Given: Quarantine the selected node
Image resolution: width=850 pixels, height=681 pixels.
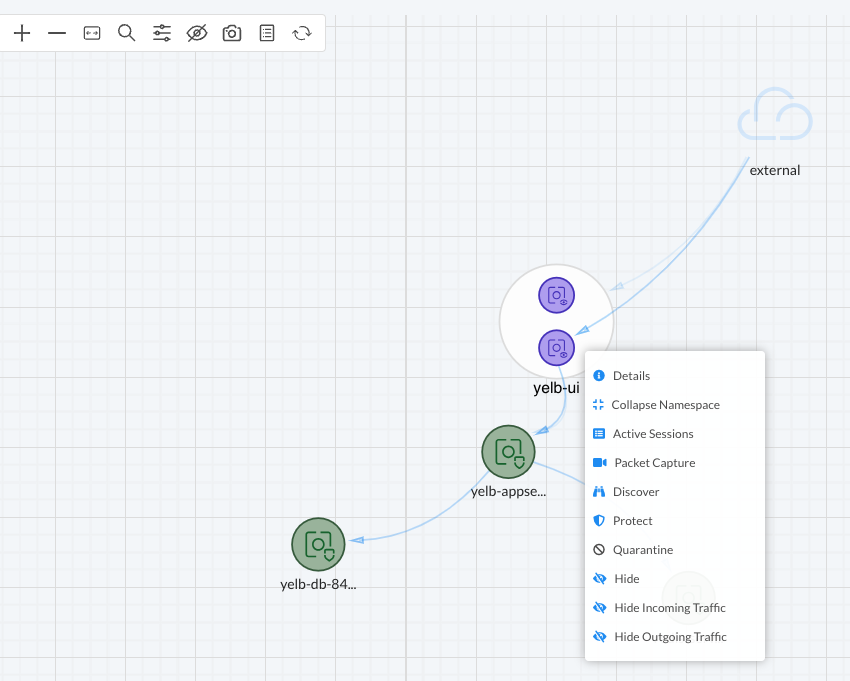Looking at the screenshot, I should [675, 550].
